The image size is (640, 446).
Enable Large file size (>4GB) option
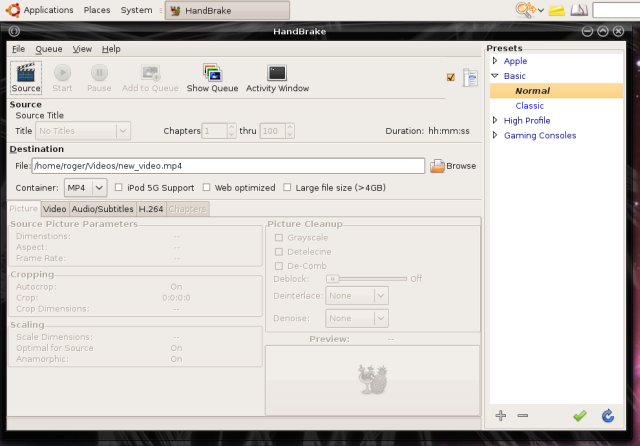tap(287, 187)
